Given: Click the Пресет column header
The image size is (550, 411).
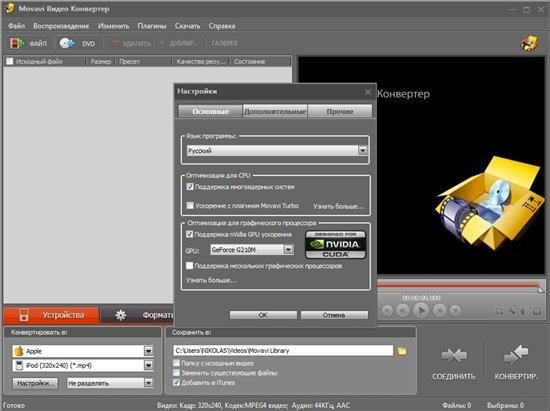Looking at the screenshot, I should (x=143, y=62).
